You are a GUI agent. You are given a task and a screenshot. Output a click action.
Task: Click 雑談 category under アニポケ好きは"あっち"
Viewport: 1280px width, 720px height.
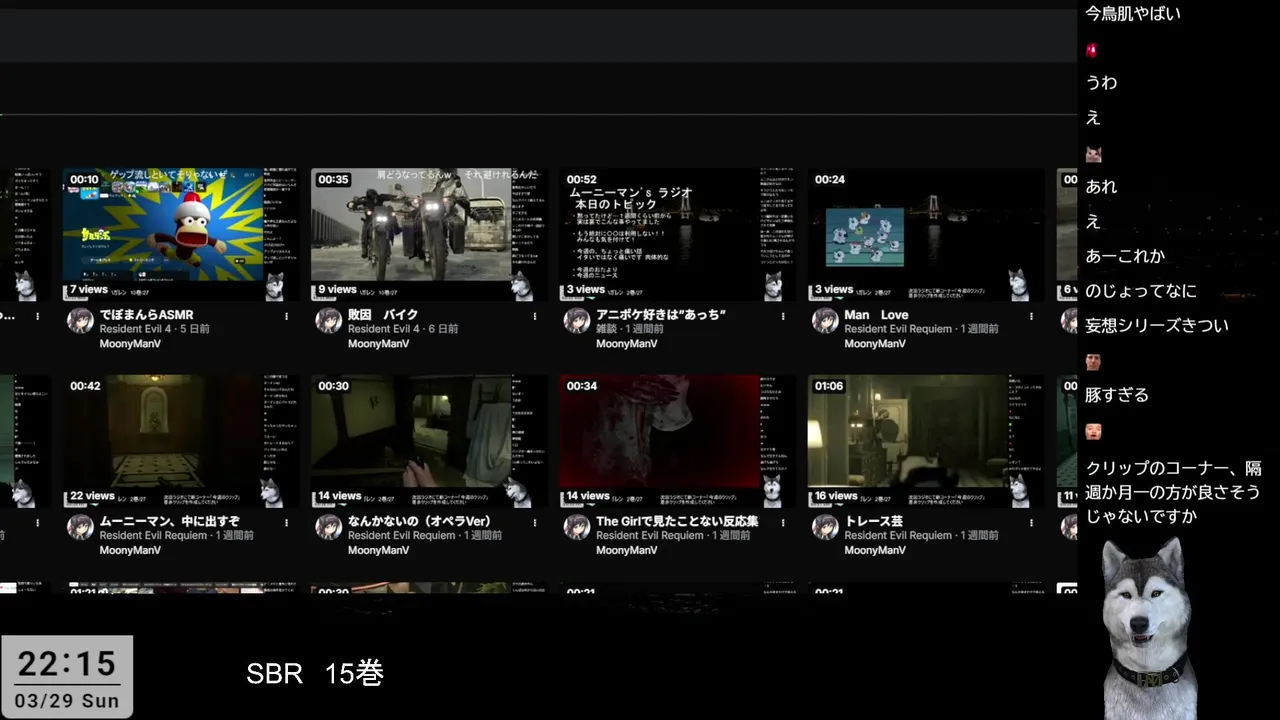click(x=606, y=329)
